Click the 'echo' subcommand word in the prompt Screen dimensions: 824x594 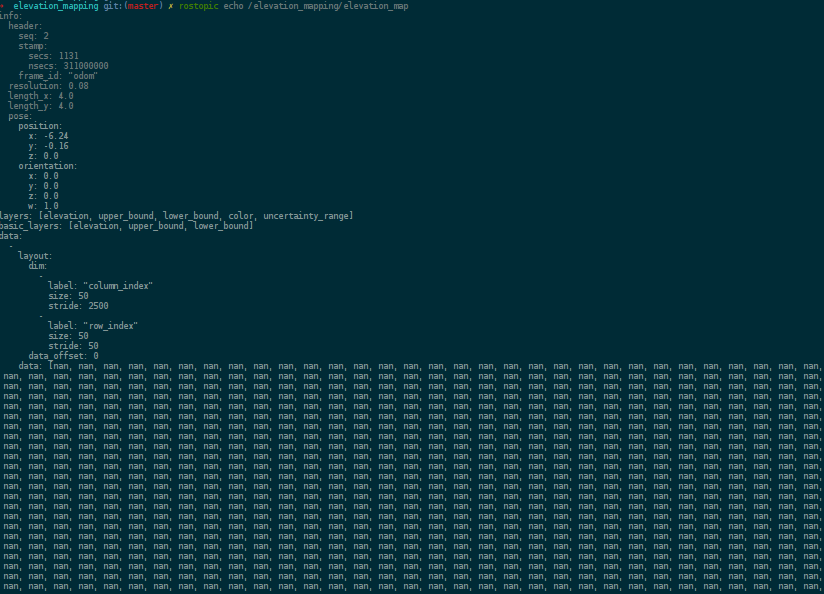coord(233,6)
